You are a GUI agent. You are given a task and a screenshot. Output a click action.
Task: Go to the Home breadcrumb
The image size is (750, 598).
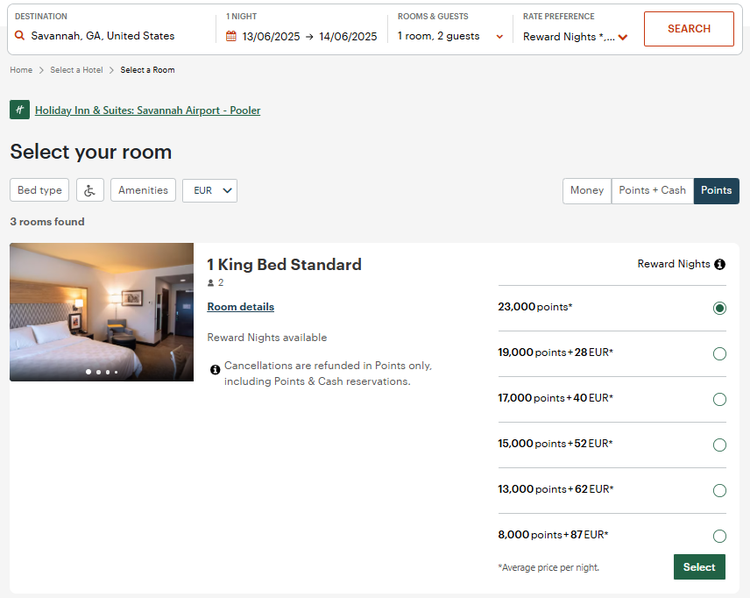21,70
